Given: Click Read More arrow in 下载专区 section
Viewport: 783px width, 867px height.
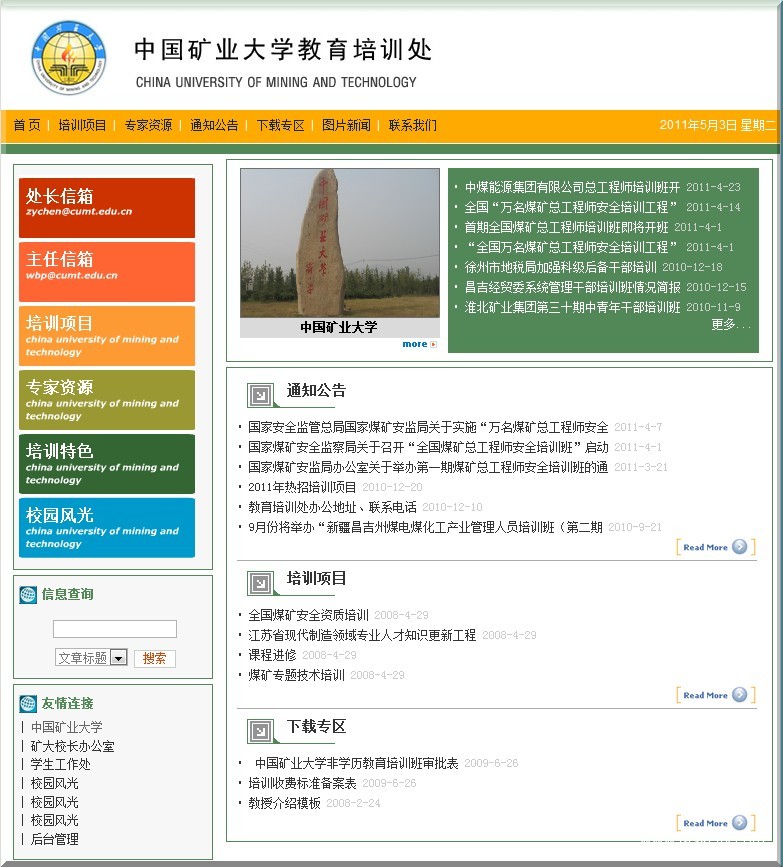Looking at the screenshot, I should tap(739, 822).
